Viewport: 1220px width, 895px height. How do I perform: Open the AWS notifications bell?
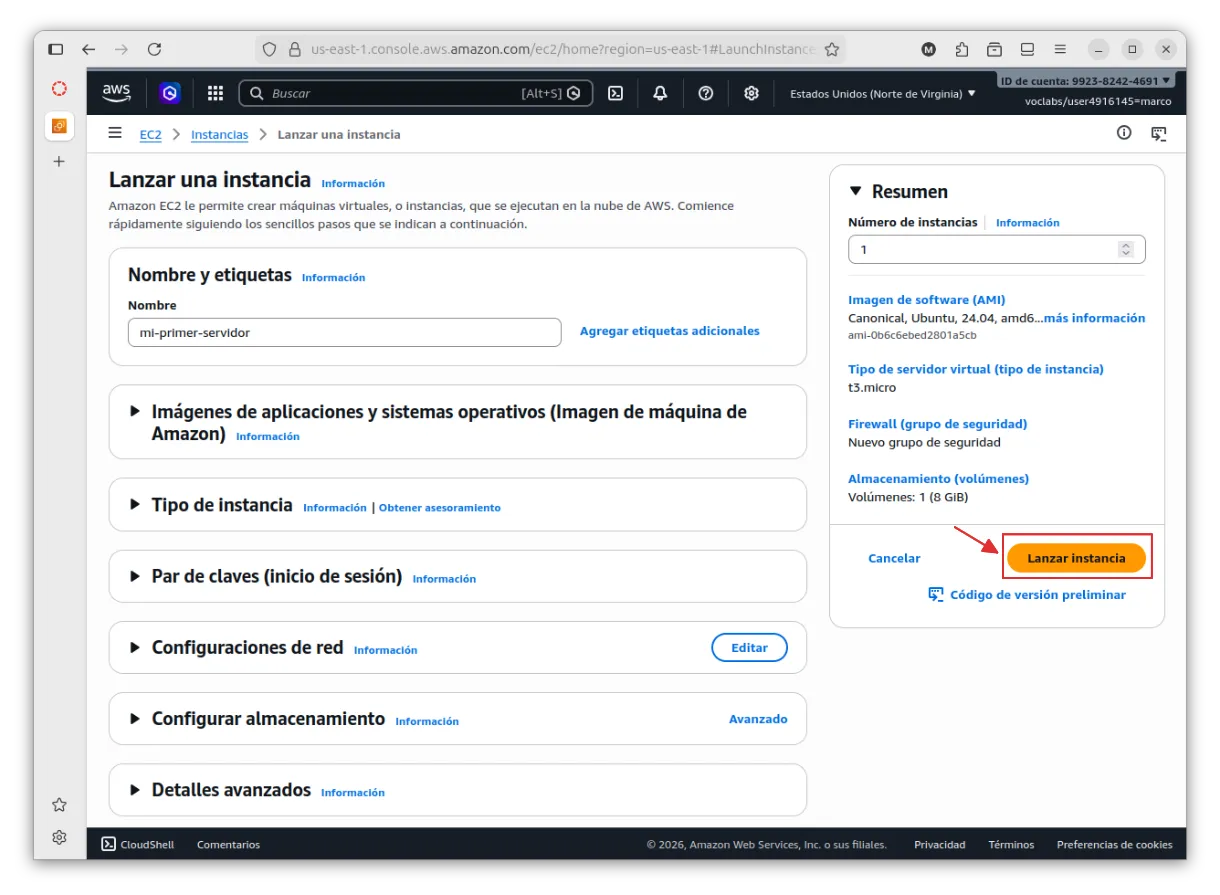tap(660, 93)
